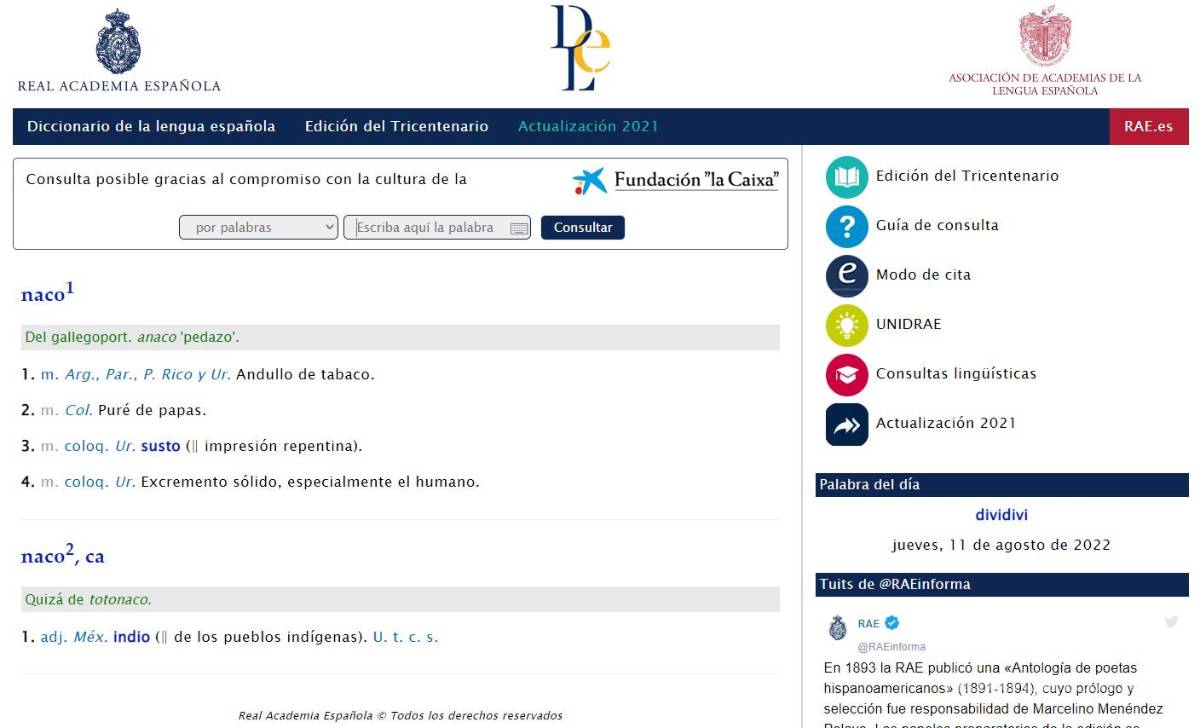Open Consultas lingüísticas mail icon
1200x728 pixels.
(x=846, y=374)
